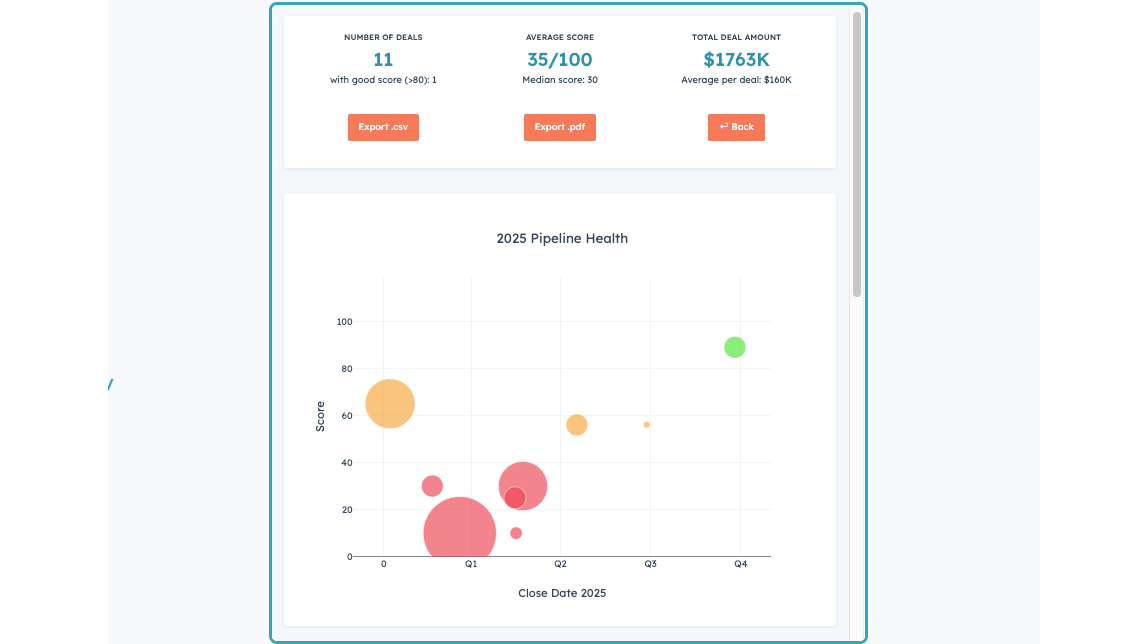Click the Score y-axis label
Viewport: 1145px width, 644px height.
[321, 416]
